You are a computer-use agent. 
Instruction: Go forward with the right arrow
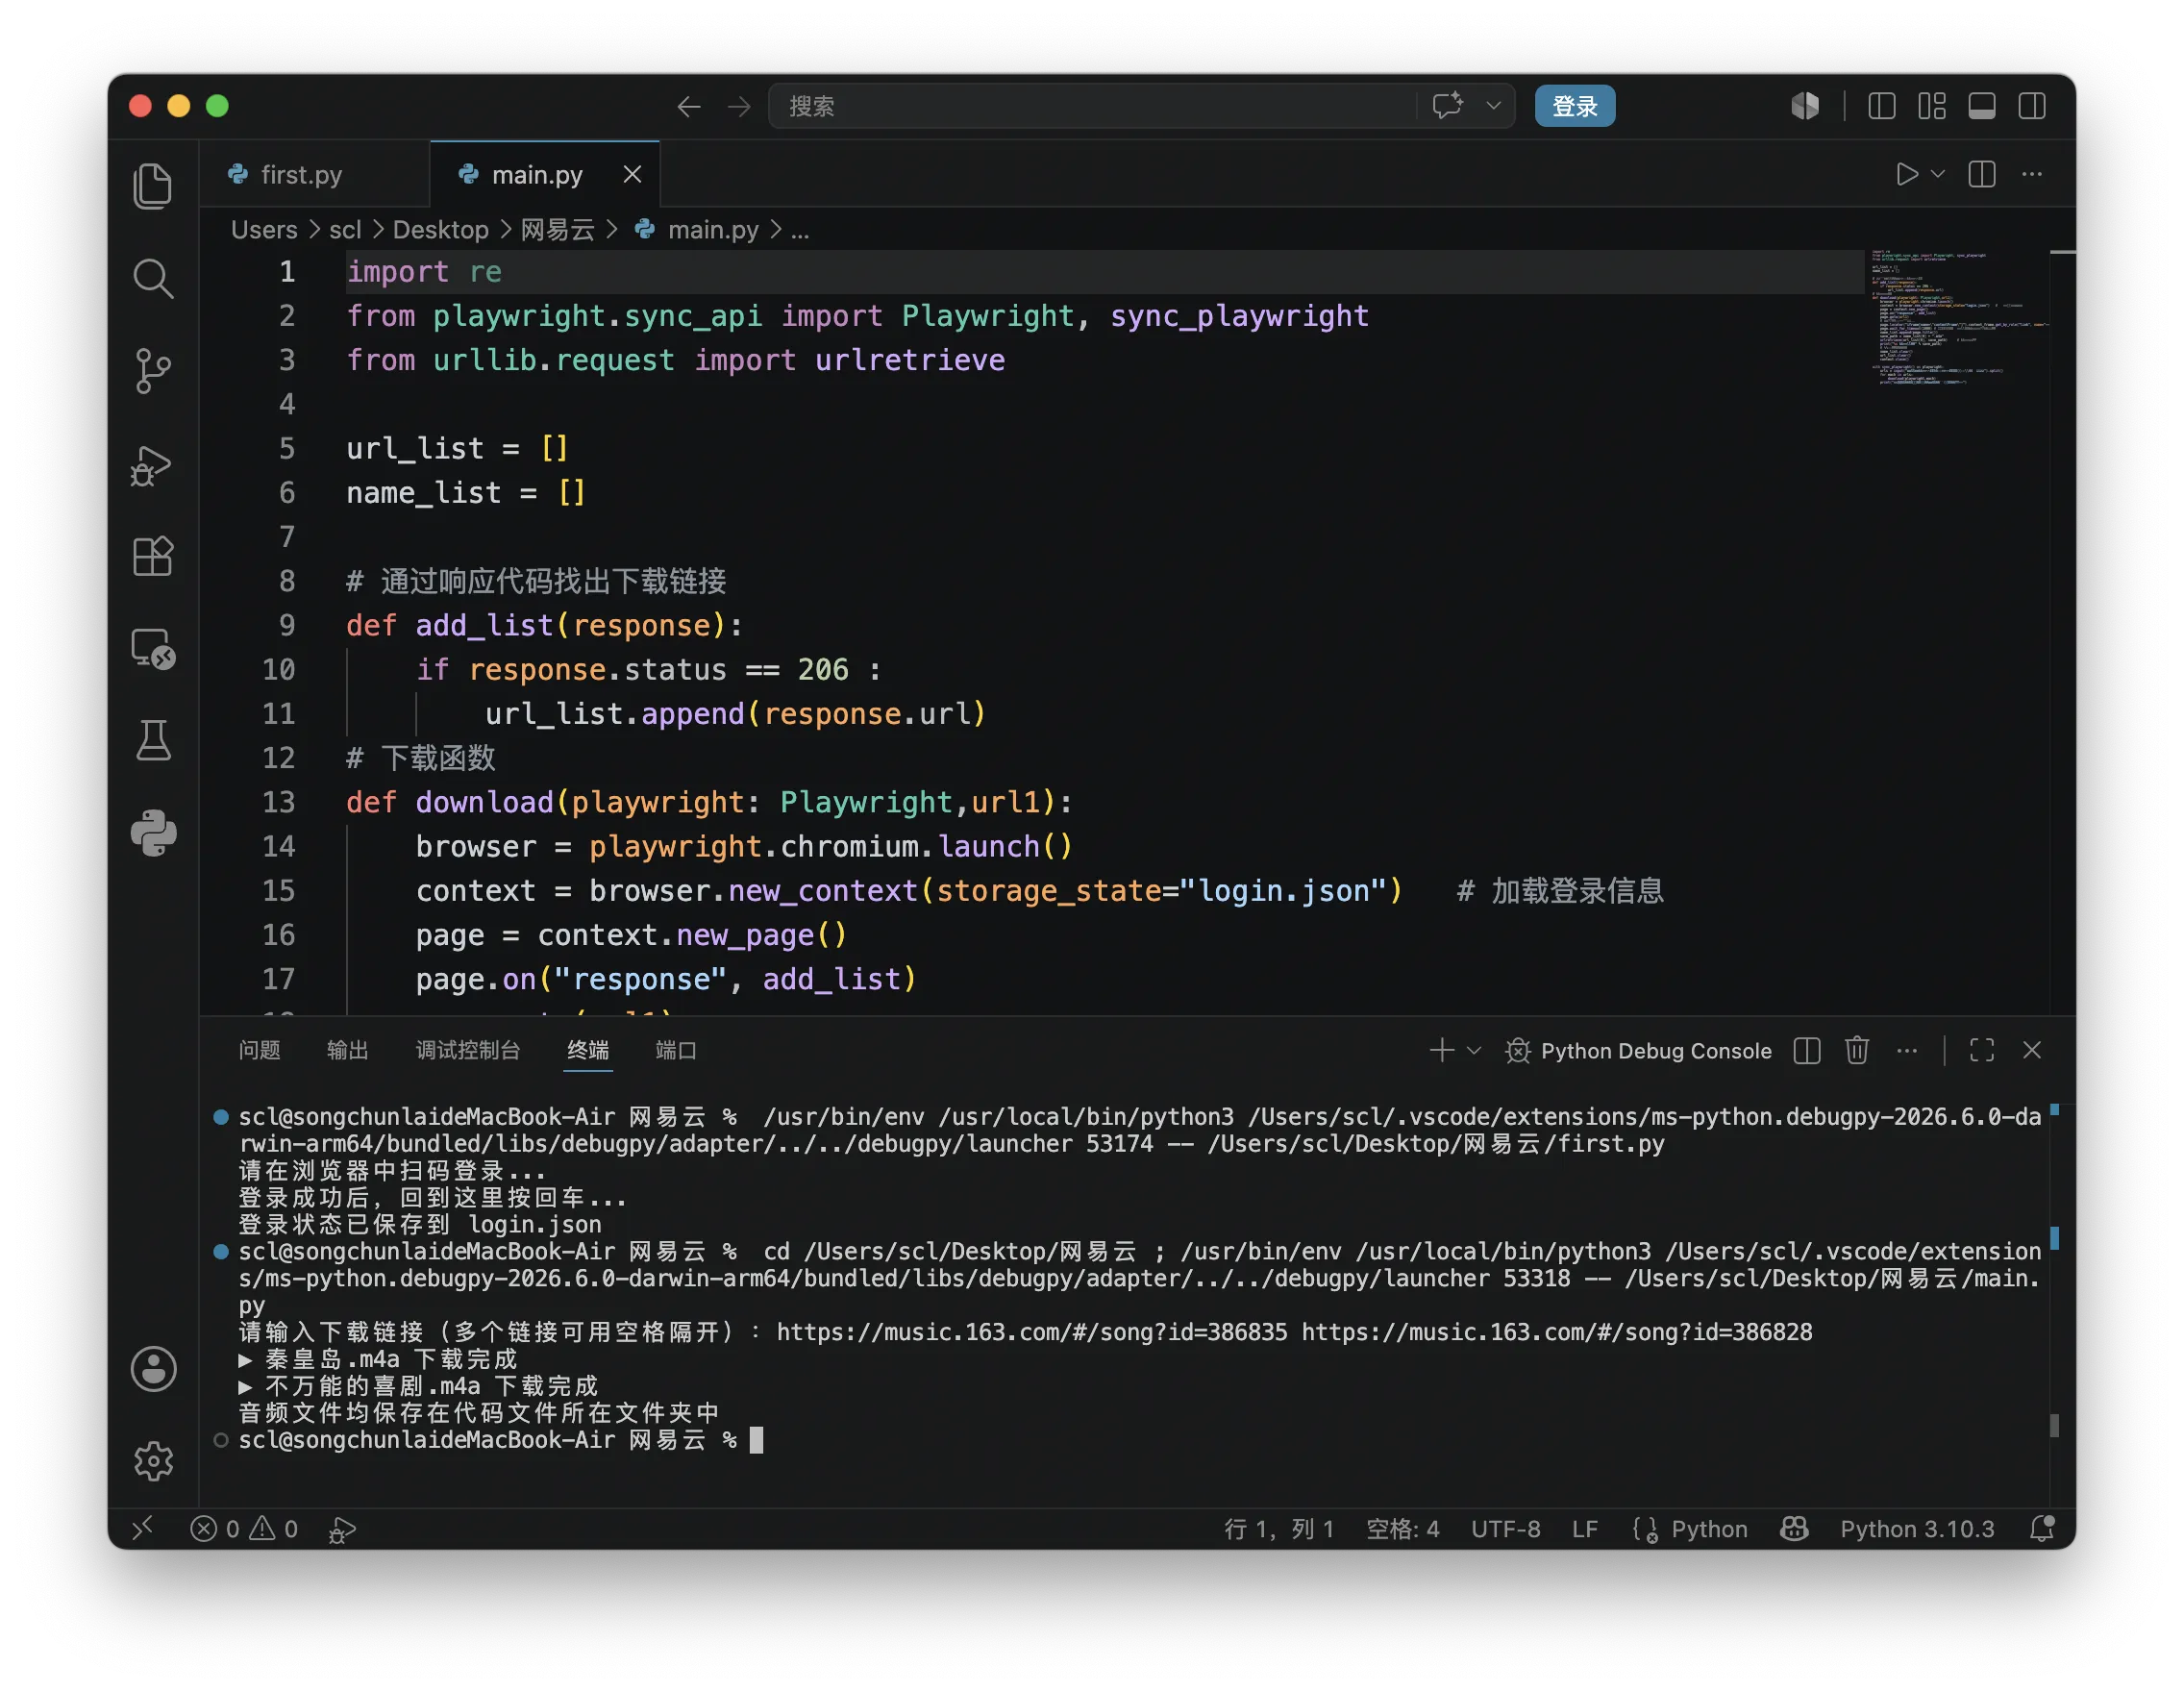739,106
